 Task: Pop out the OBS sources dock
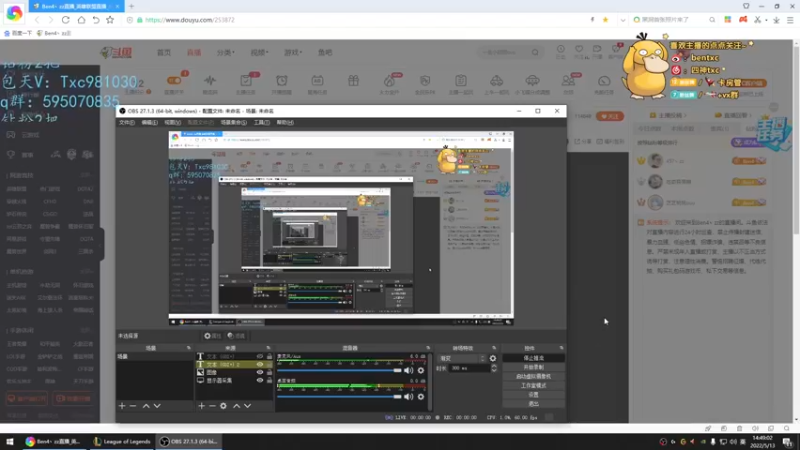pos(268,348)
